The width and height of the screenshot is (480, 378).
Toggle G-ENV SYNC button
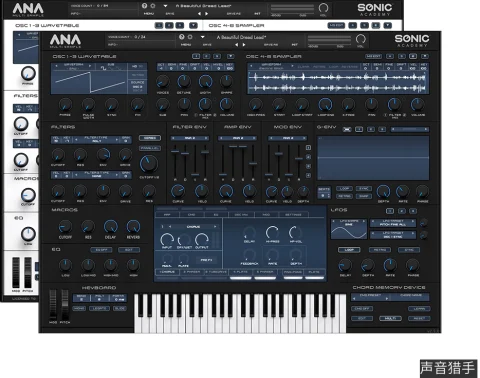point(364,189)
